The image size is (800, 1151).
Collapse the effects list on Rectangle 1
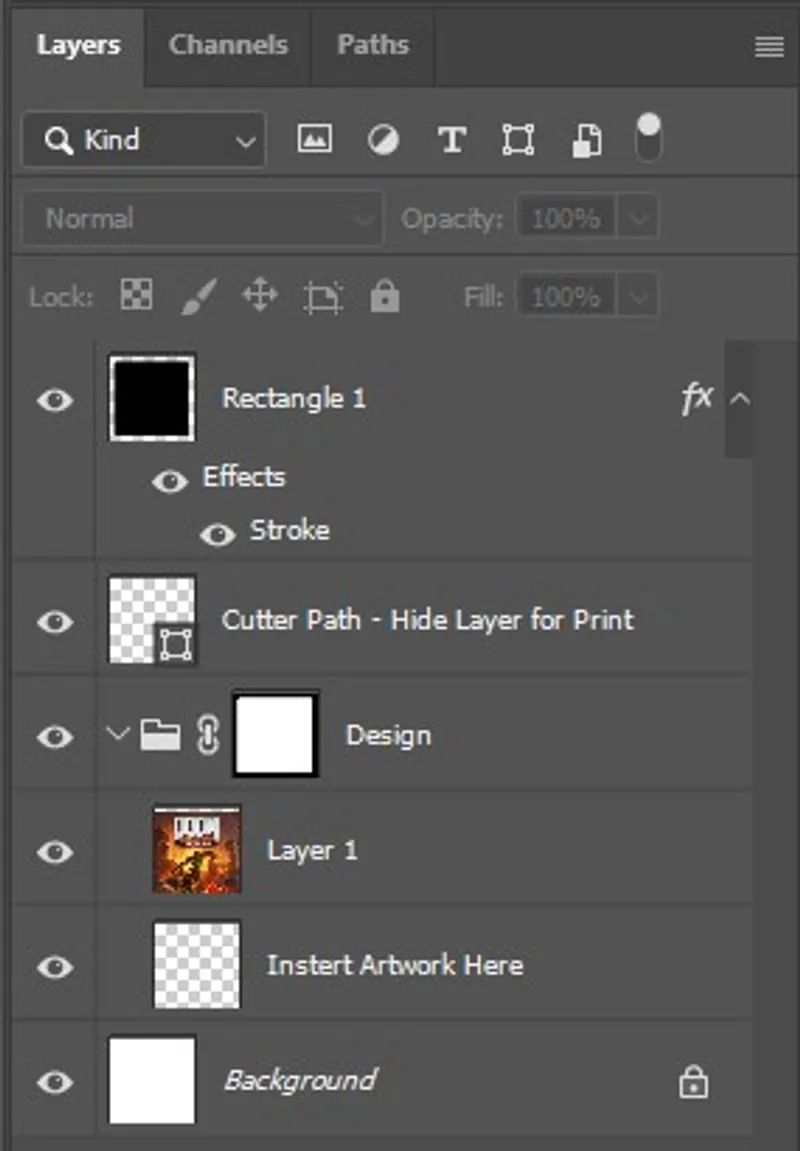[741, 398]
